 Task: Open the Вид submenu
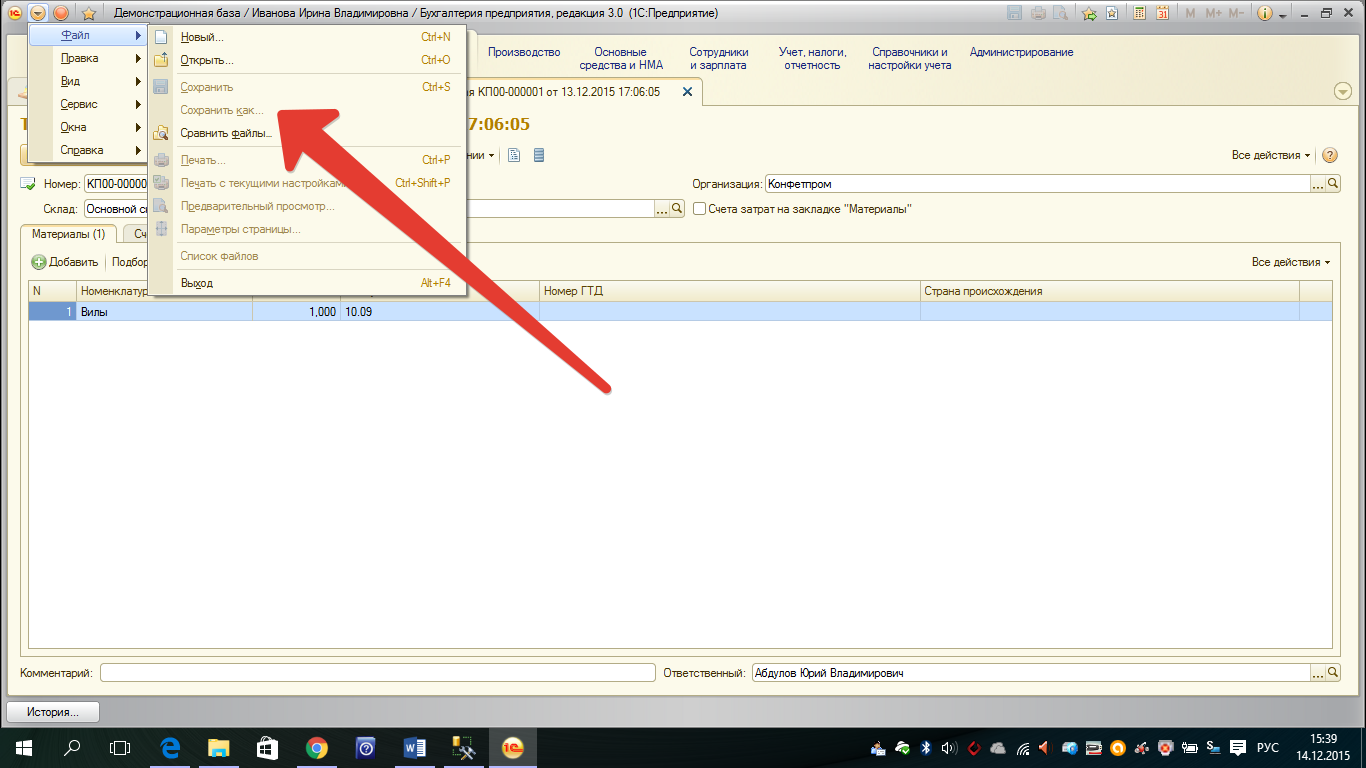click(x=88, y=81)
